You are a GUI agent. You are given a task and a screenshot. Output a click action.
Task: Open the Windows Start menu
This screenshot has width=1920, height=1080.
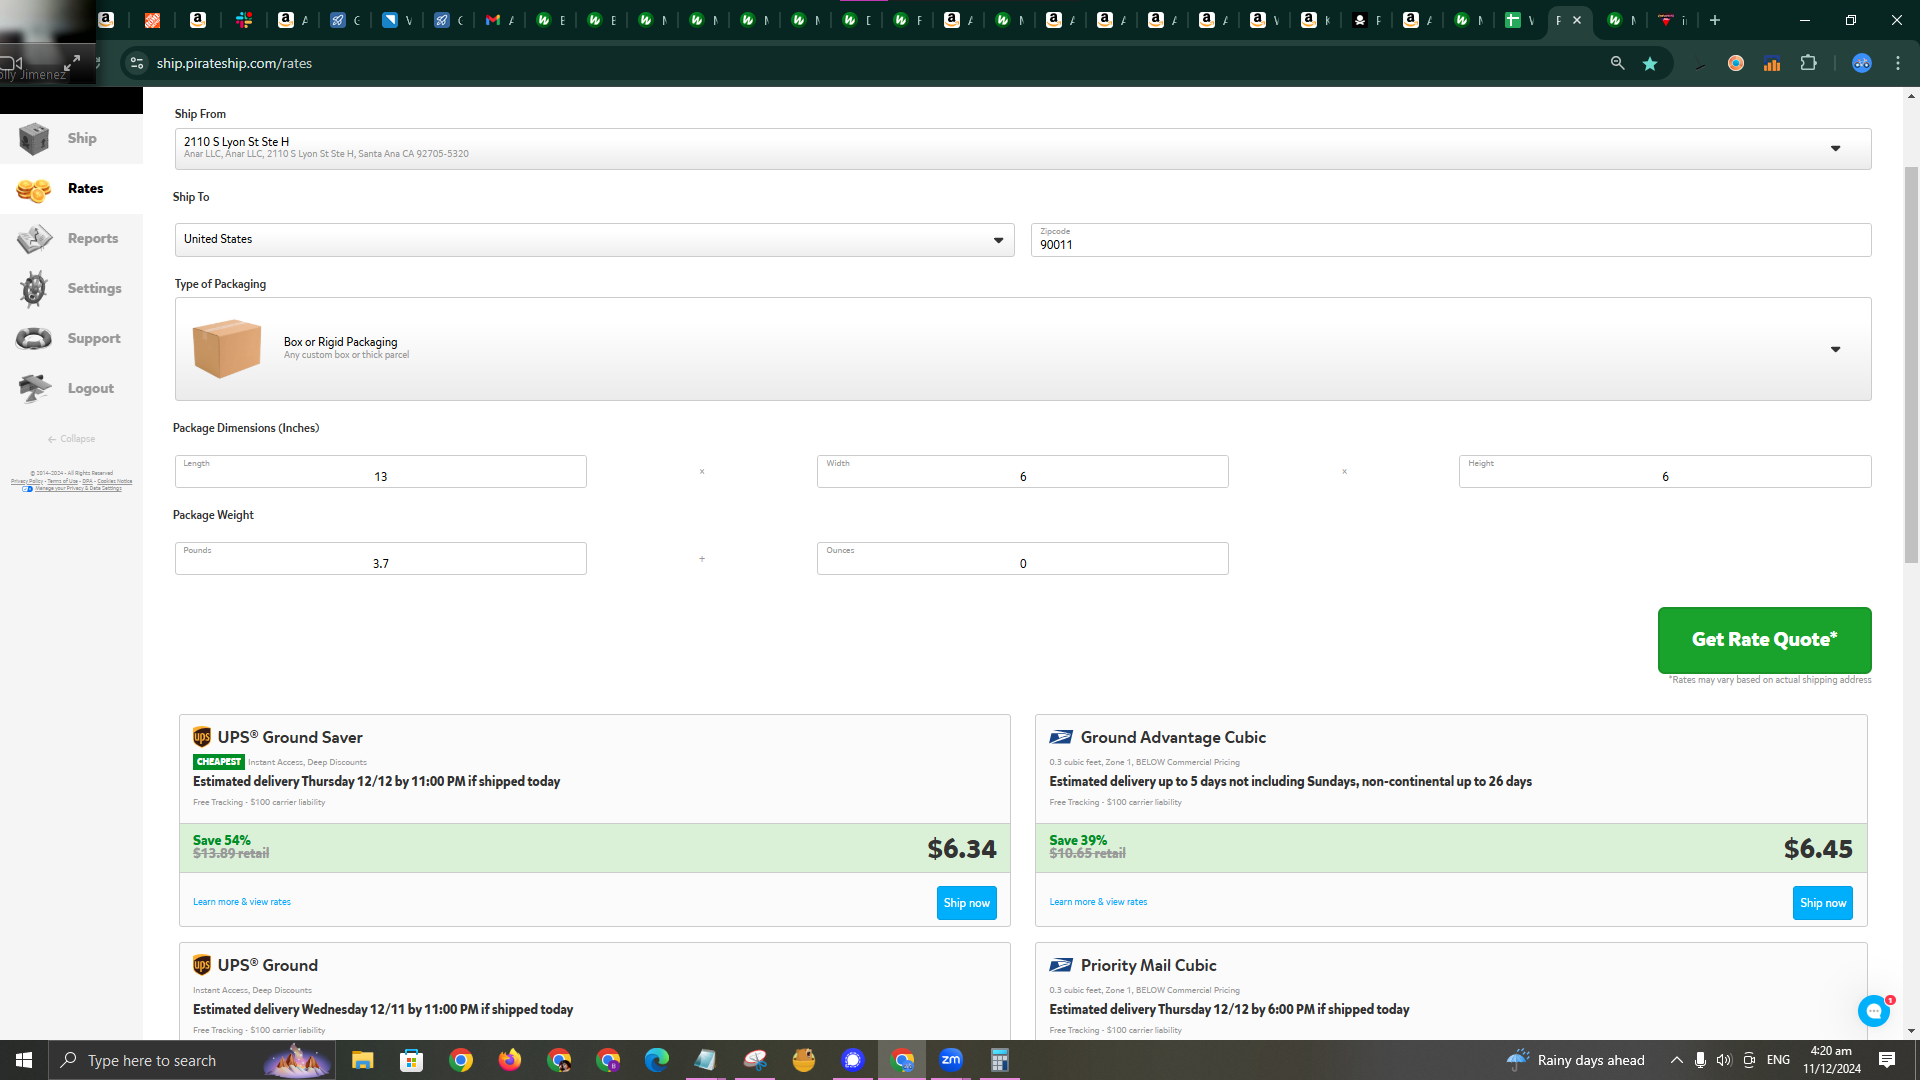pos(24,1060)
